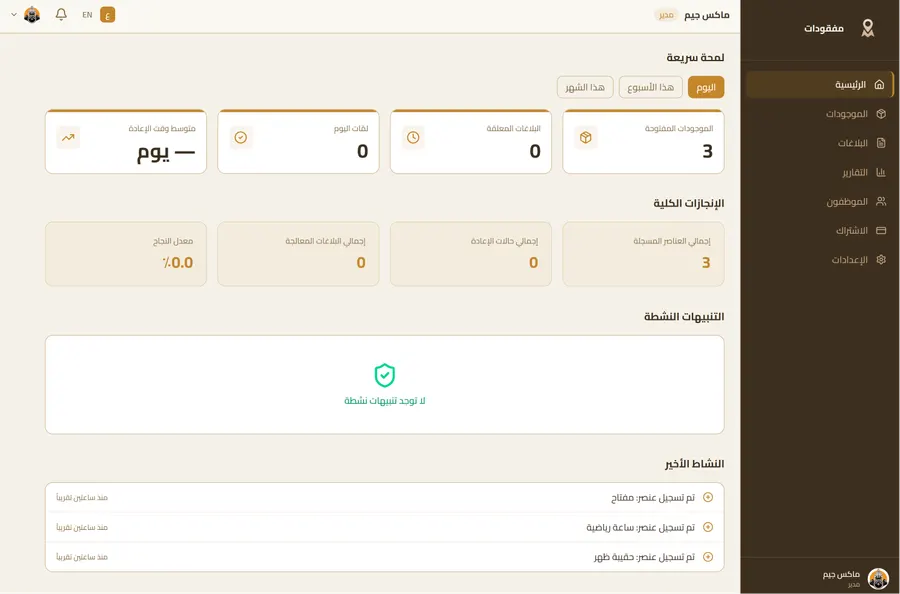Click the Arabic ع language badge

(x=107, y=15)
